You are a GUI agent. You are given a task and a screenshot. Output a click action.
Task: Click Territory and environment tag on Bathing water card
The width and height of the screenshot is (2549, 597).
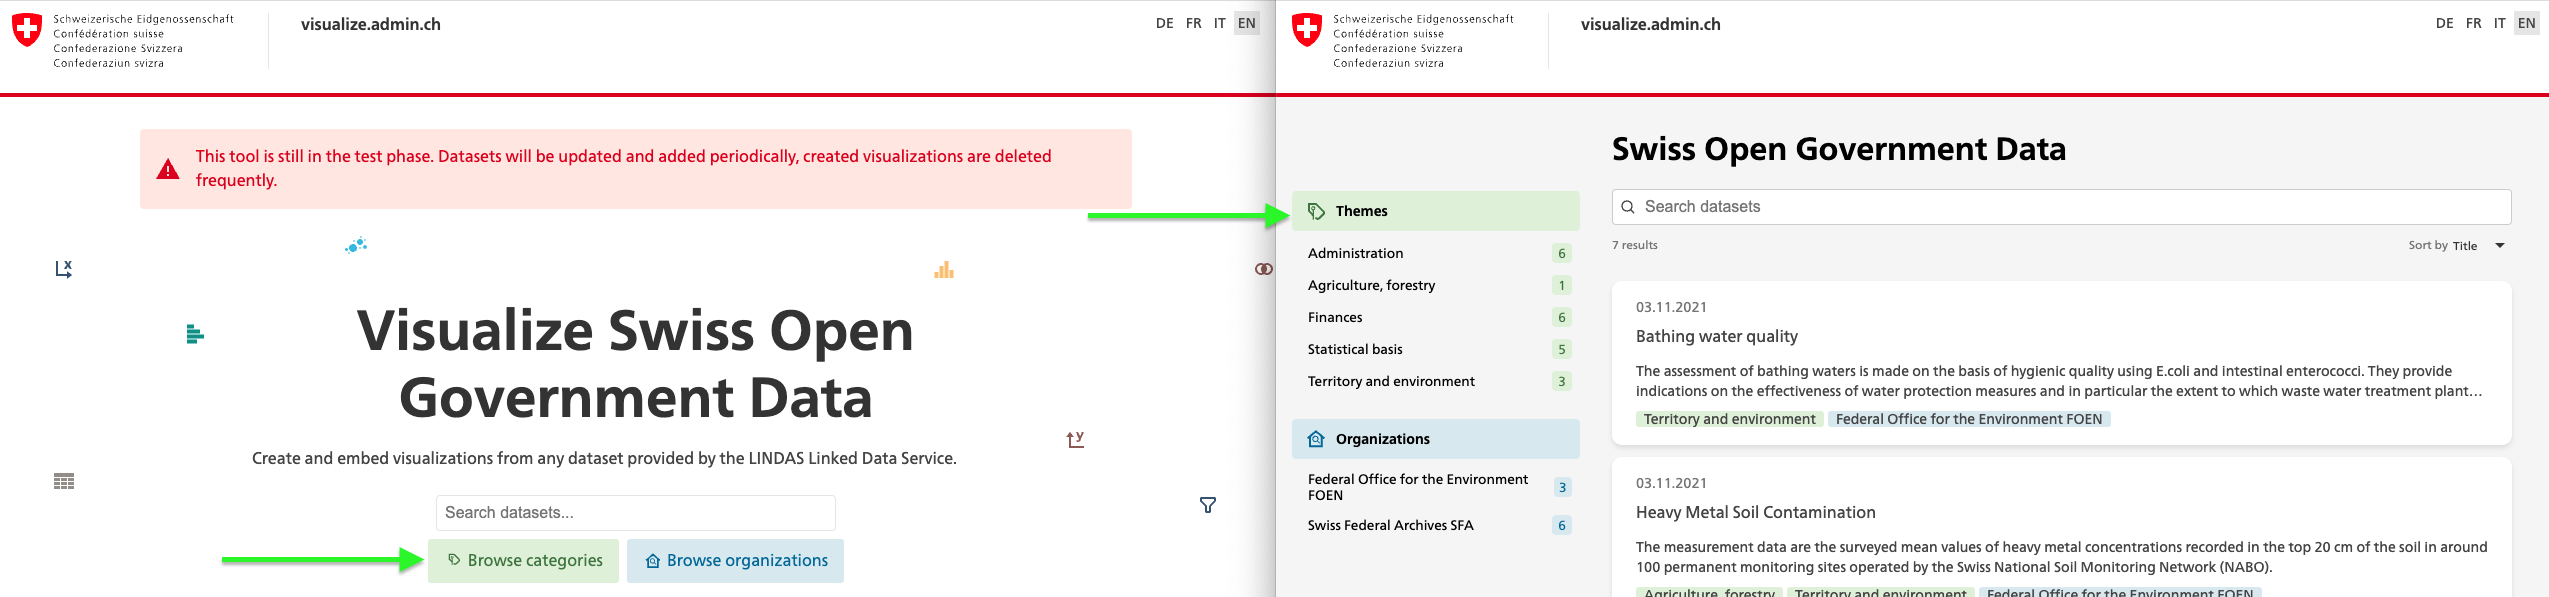[1730, 419]
